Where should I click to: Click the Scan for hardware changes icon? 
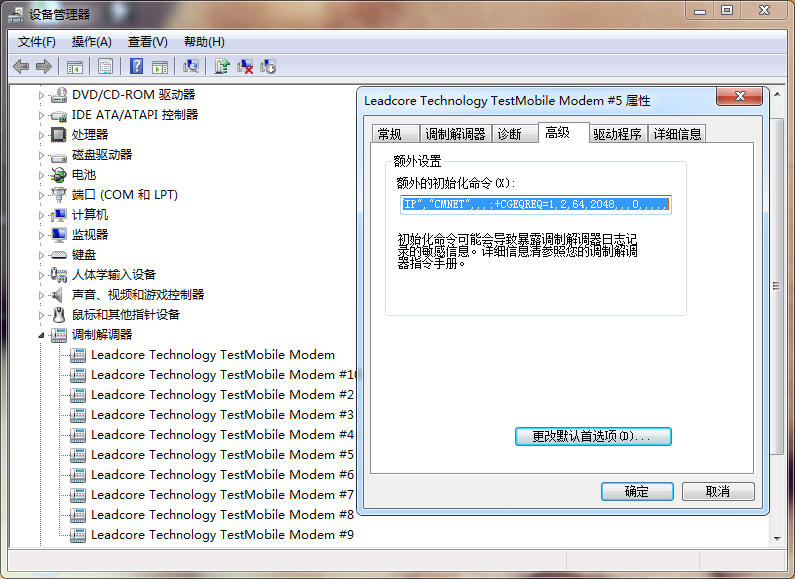(191, 66)
